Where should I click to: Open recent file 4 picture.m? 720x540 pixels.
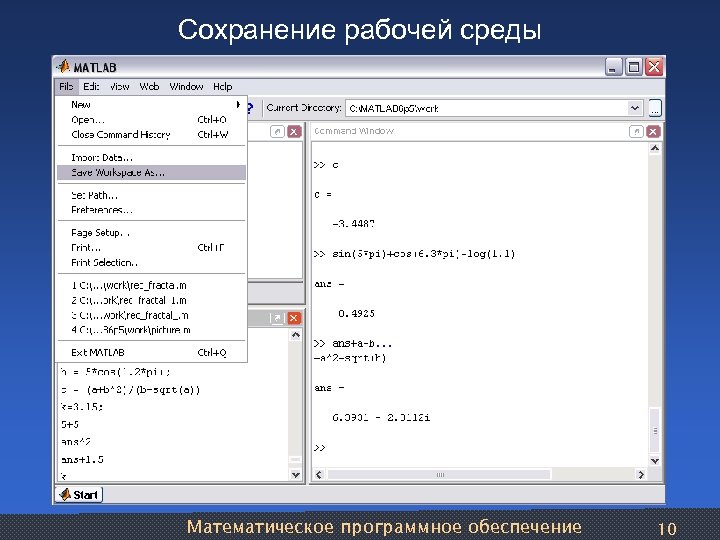click(152, 330)
